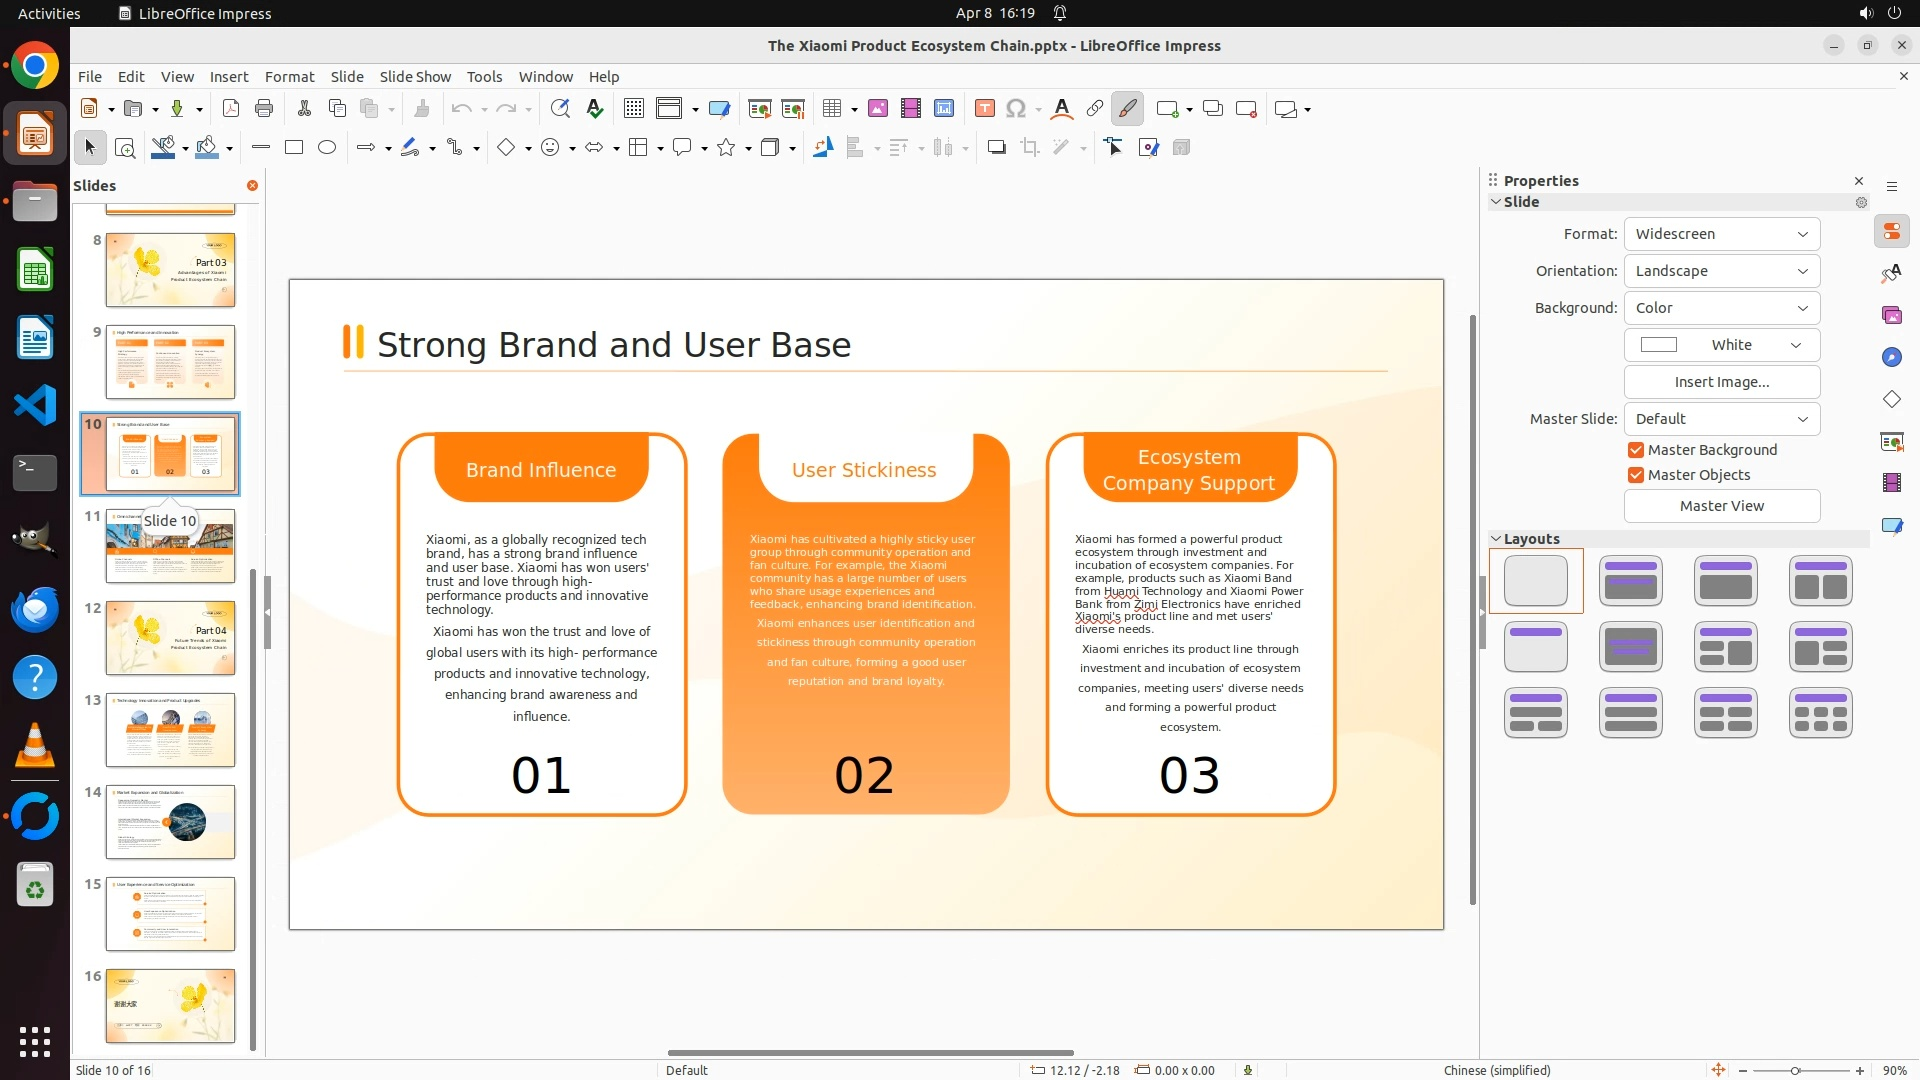The height and width of the screenshot is (1080, 1920).
Task: Uncheck the Master Background checkbox
Action: (1636, 450)
